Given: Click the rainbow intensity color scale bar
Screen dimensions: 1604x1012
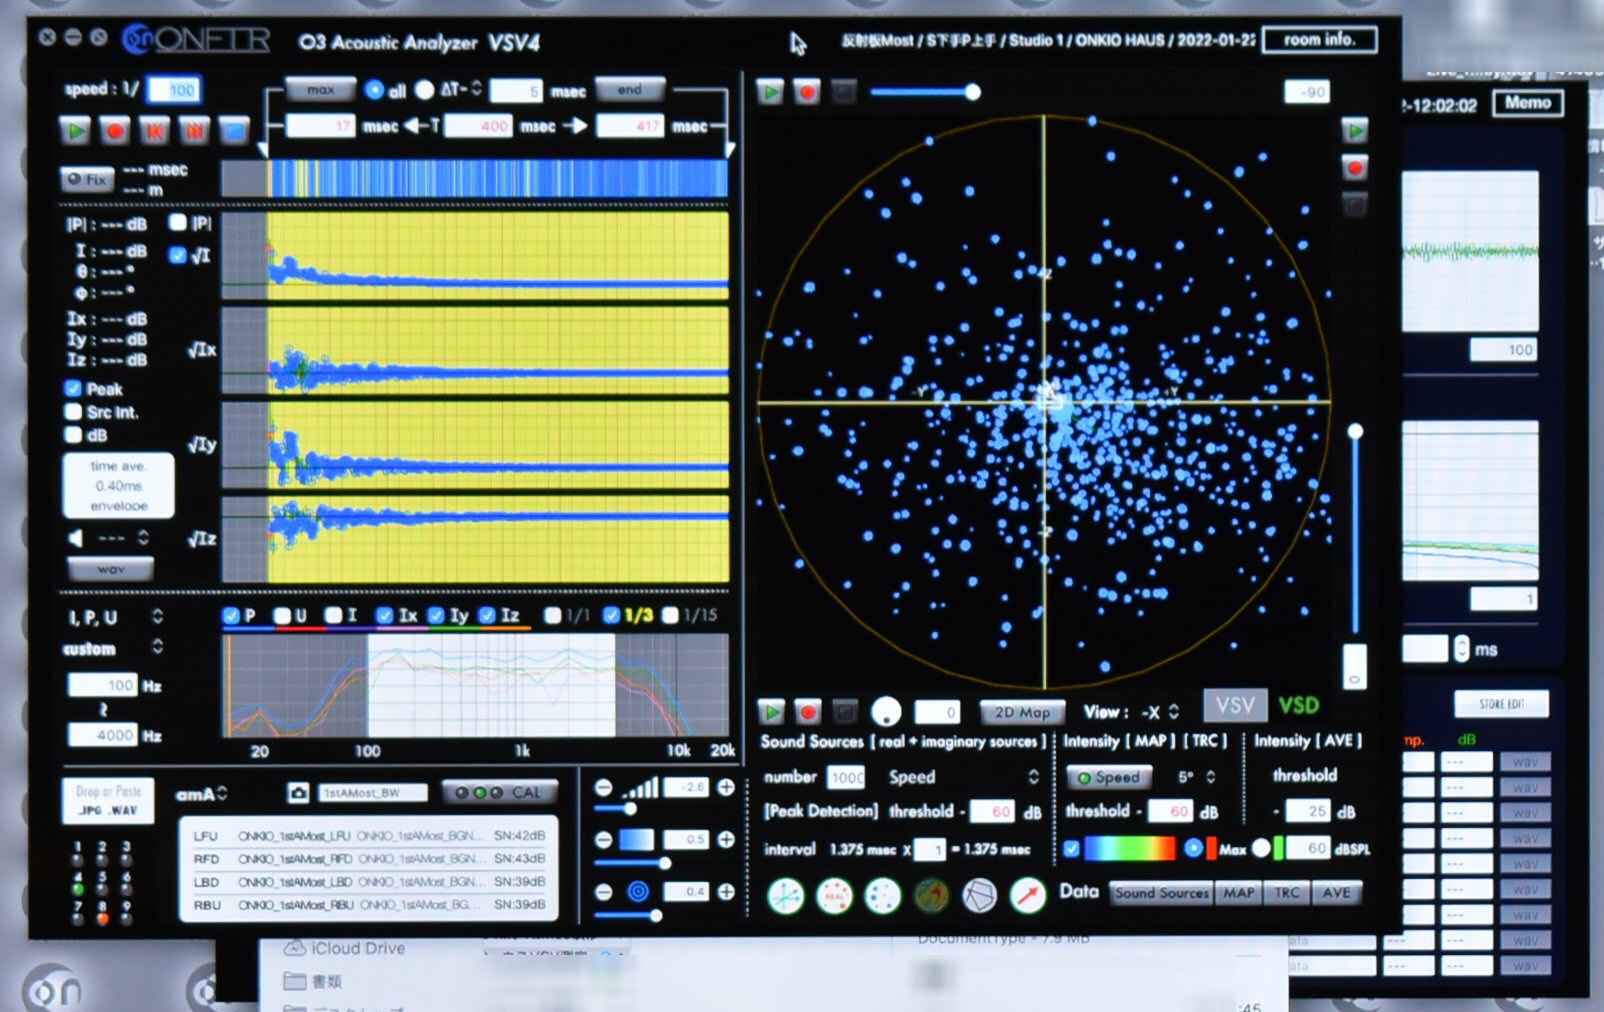Looking at the screenshot, I should [1130, 848].
